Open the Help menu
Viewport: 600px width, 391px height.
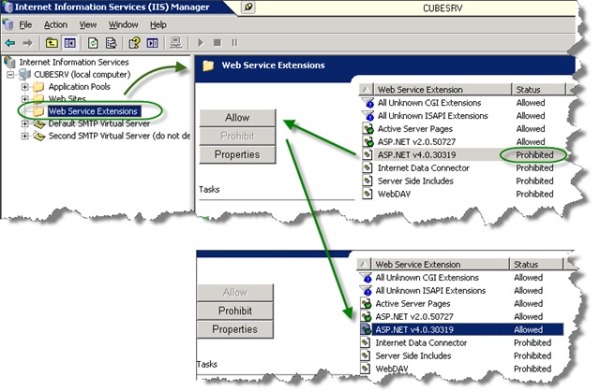[158, 25]
